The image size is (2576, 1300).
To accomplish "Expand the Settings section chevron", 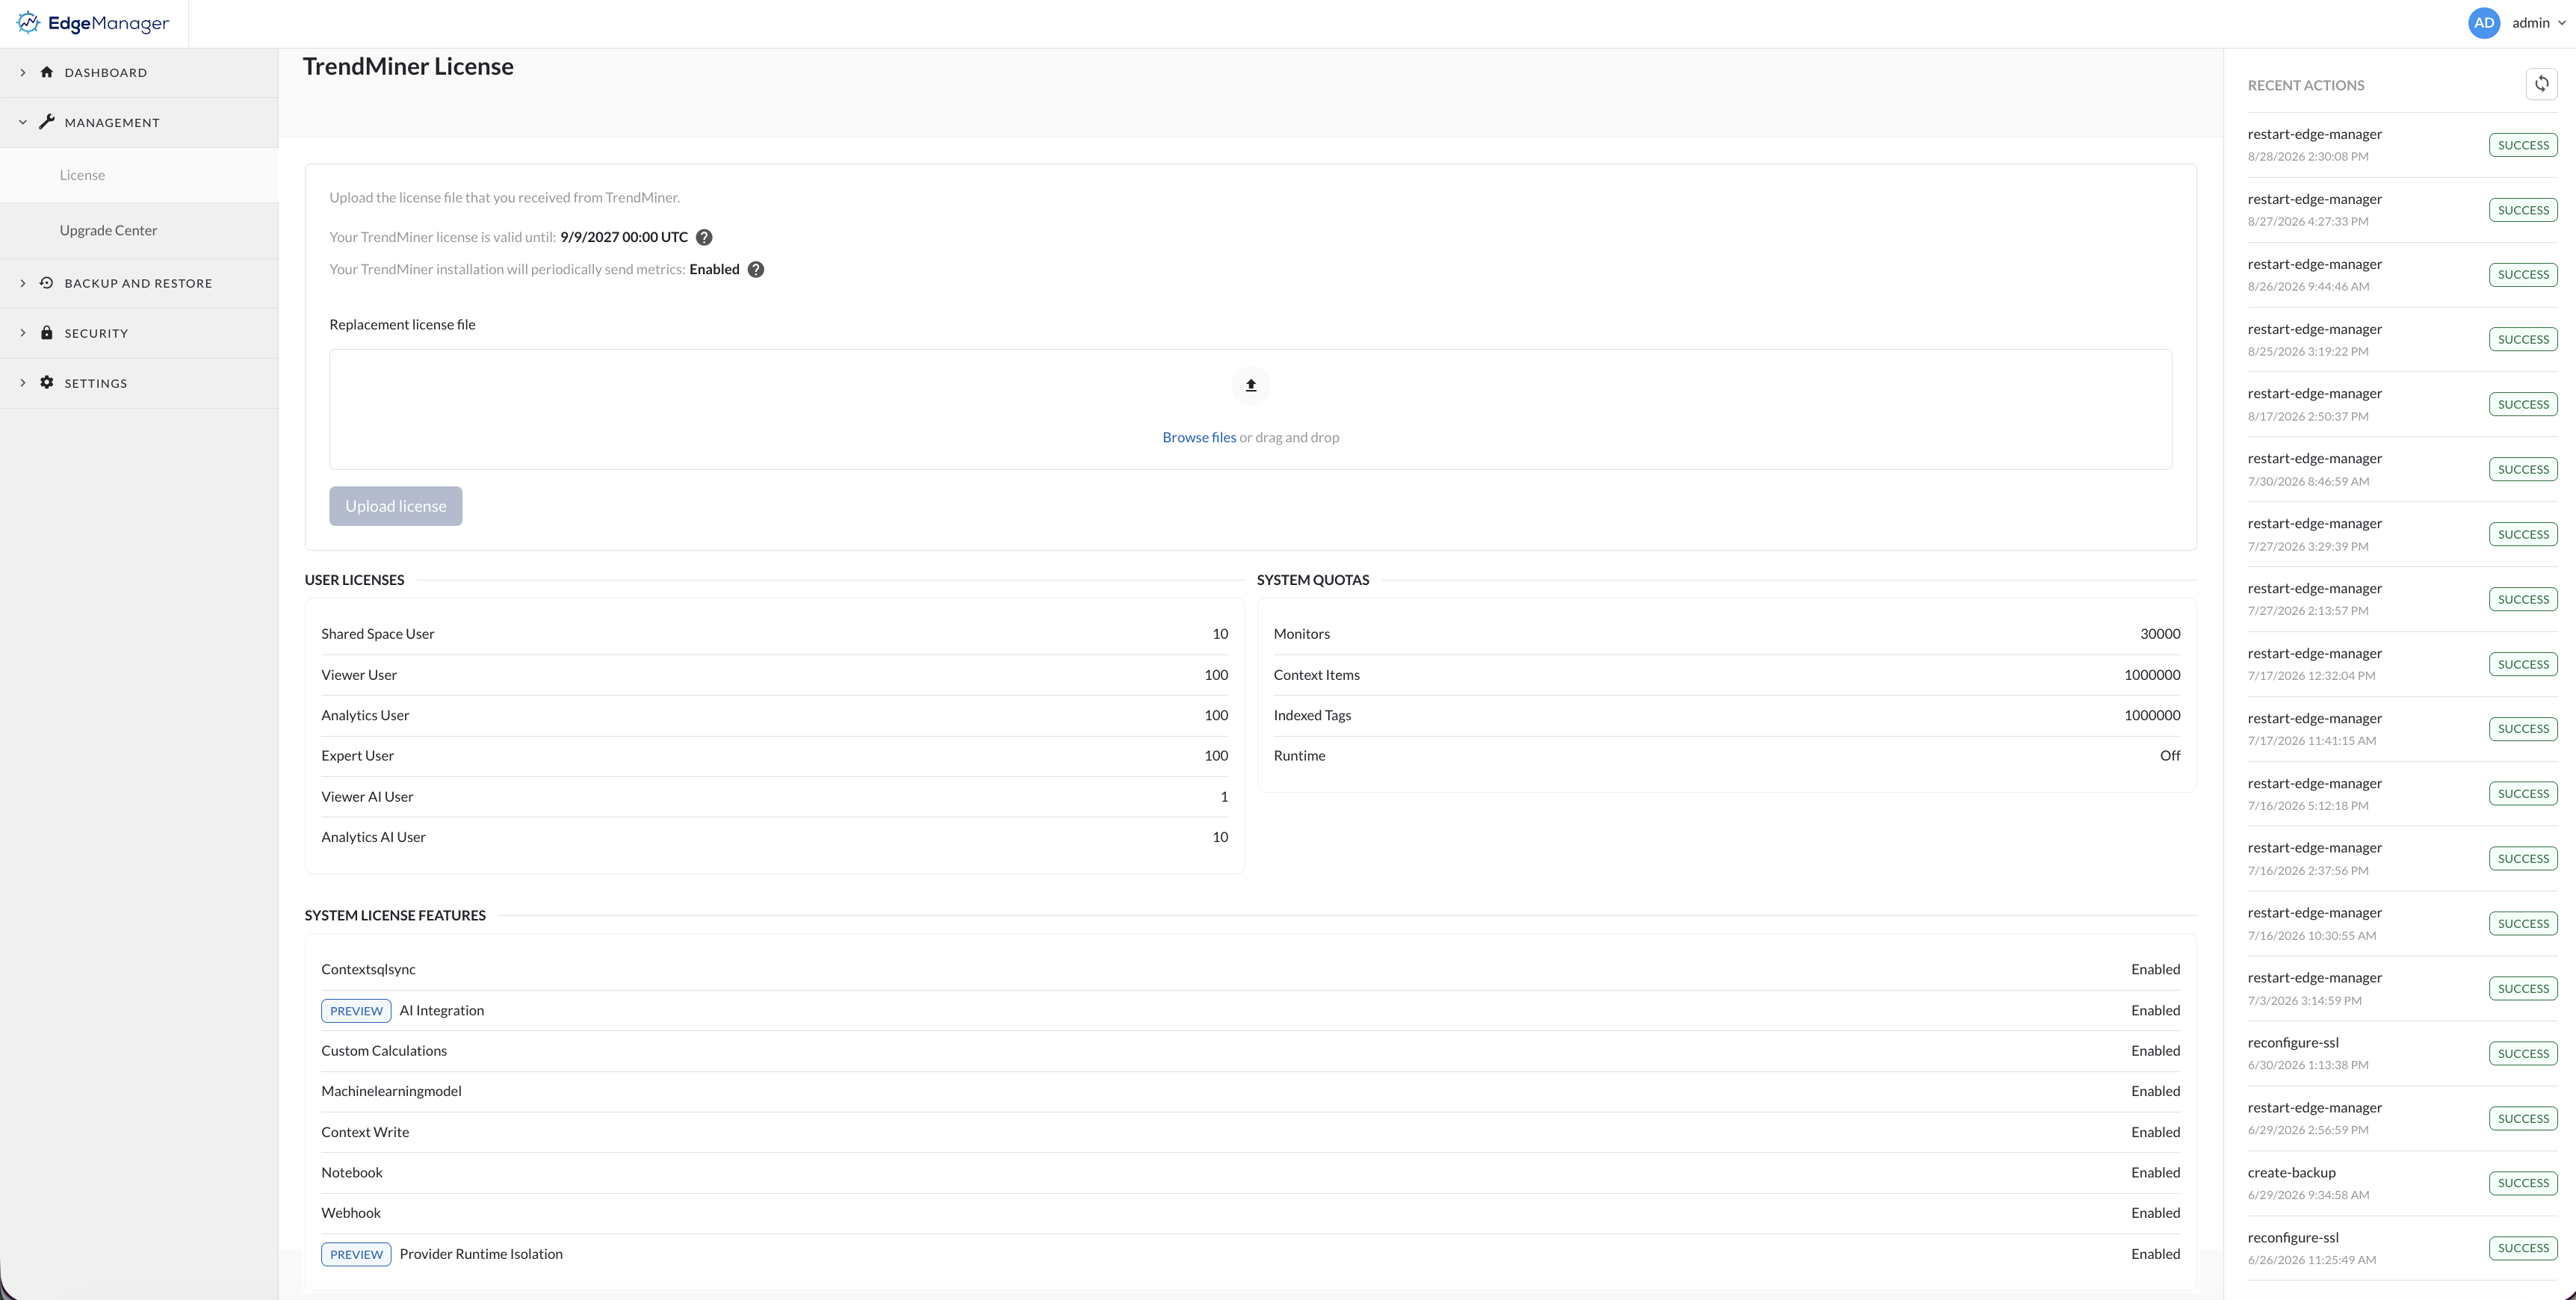I will click(x=22, y=383).
